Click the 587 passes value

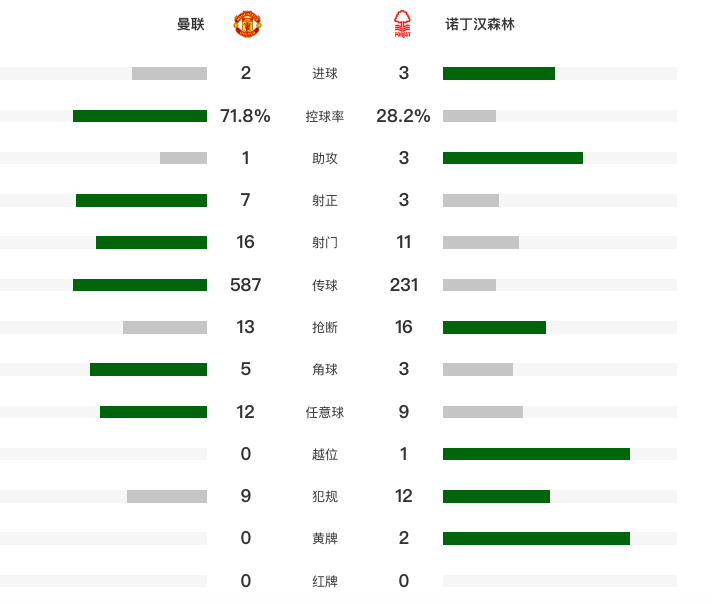click(x=246, y=285)
